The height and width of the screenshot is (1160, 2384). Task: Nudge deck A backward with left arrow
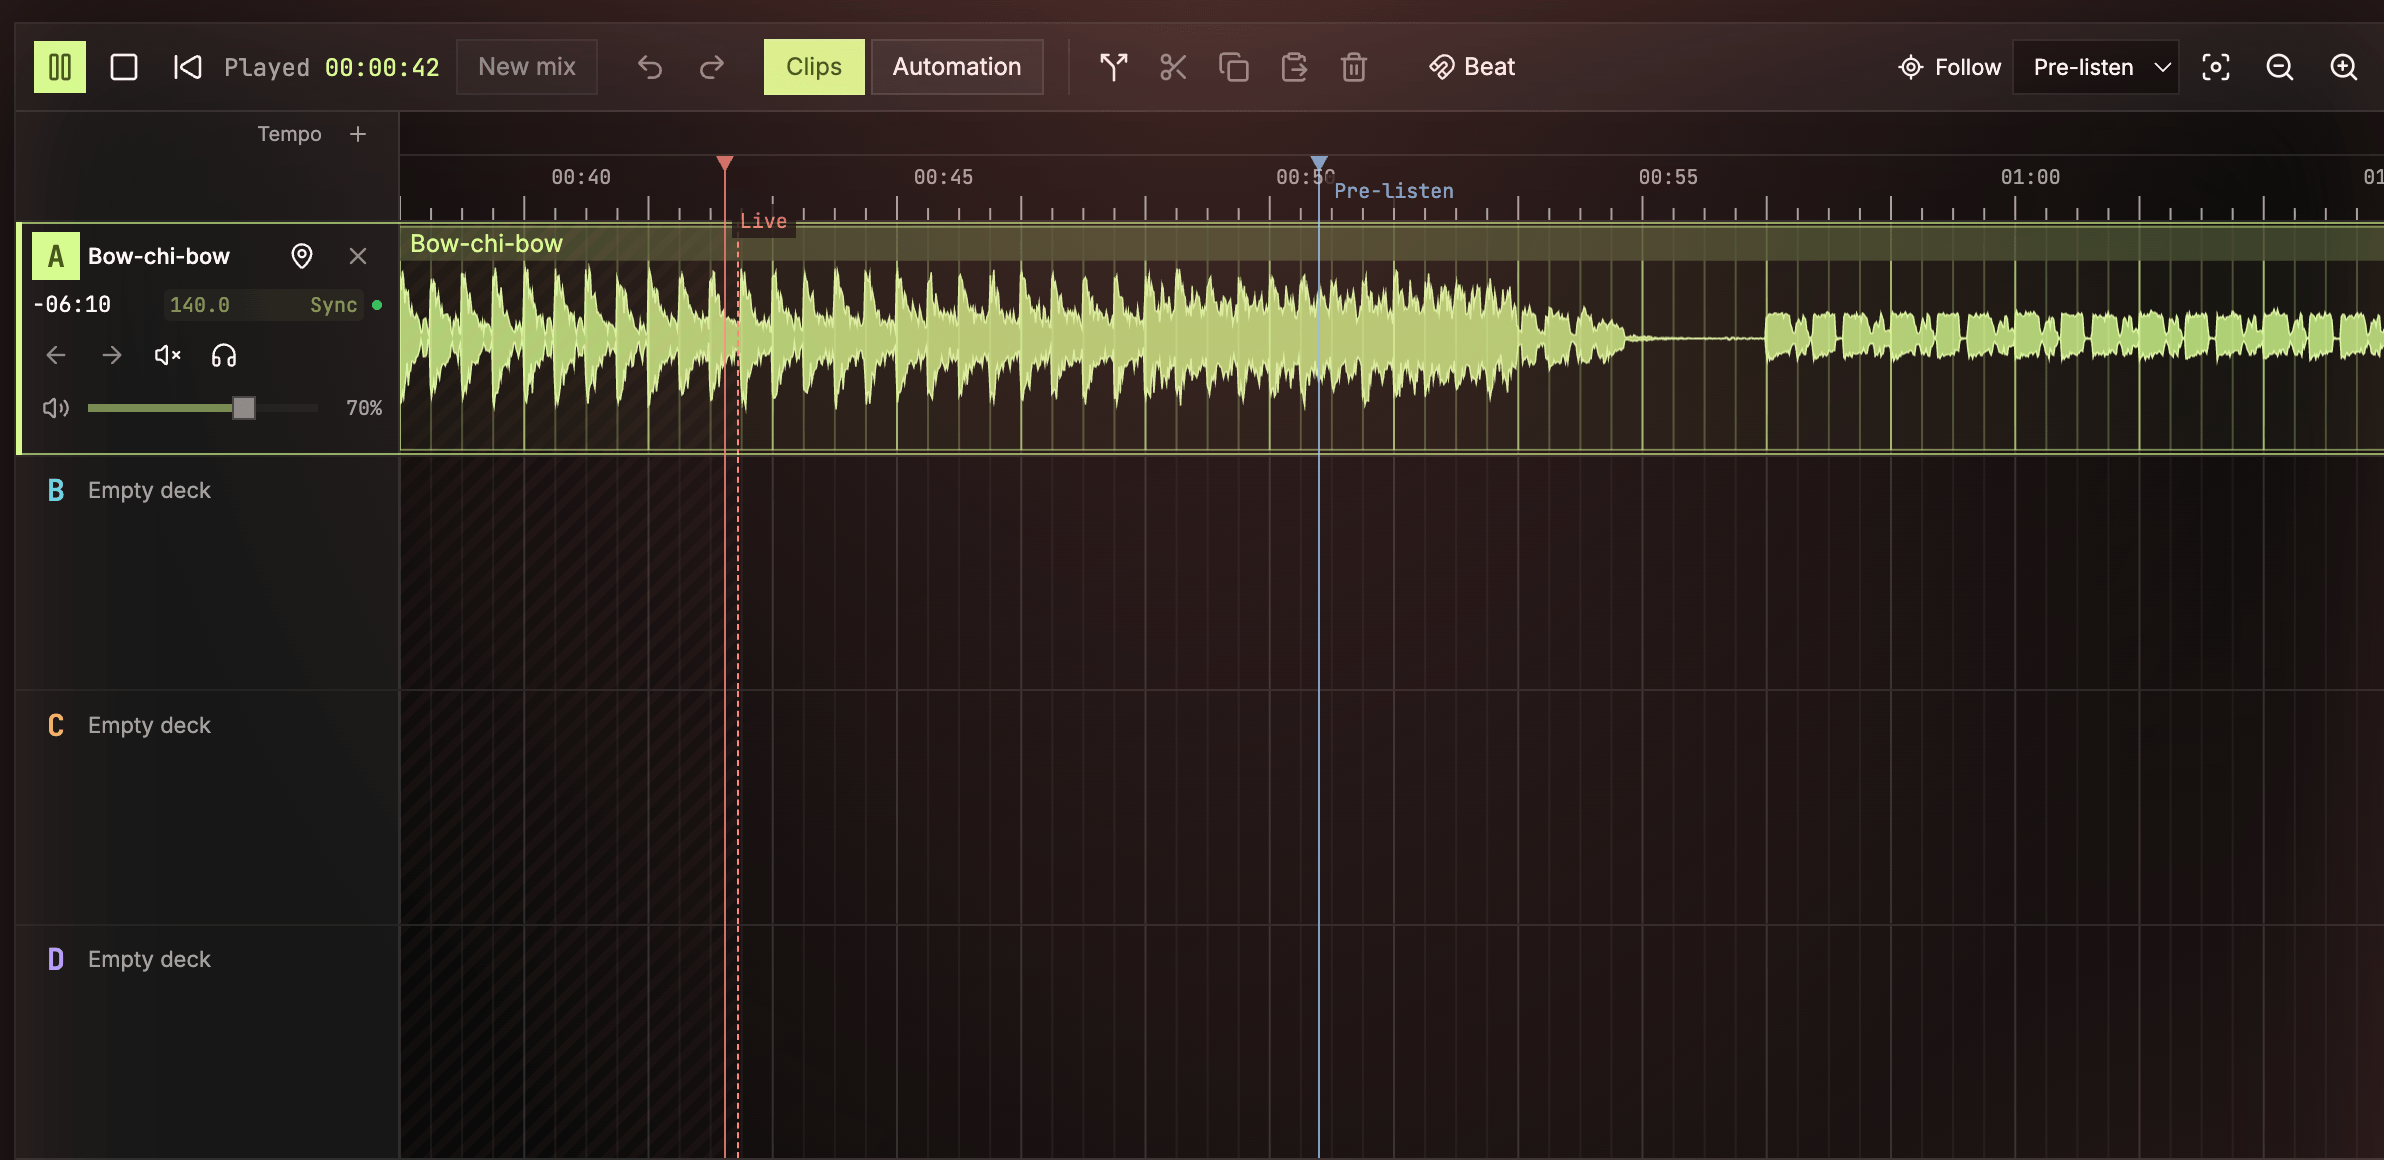(56, 355)
